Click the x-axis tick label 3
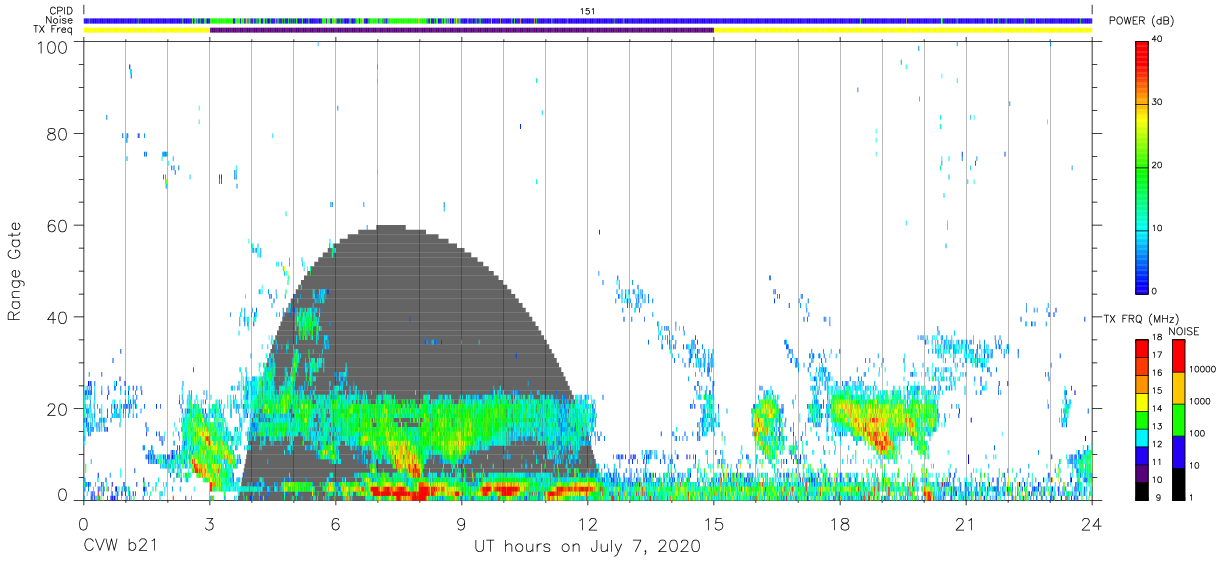This screenshot has height=567, width=1228. [209, 524]
